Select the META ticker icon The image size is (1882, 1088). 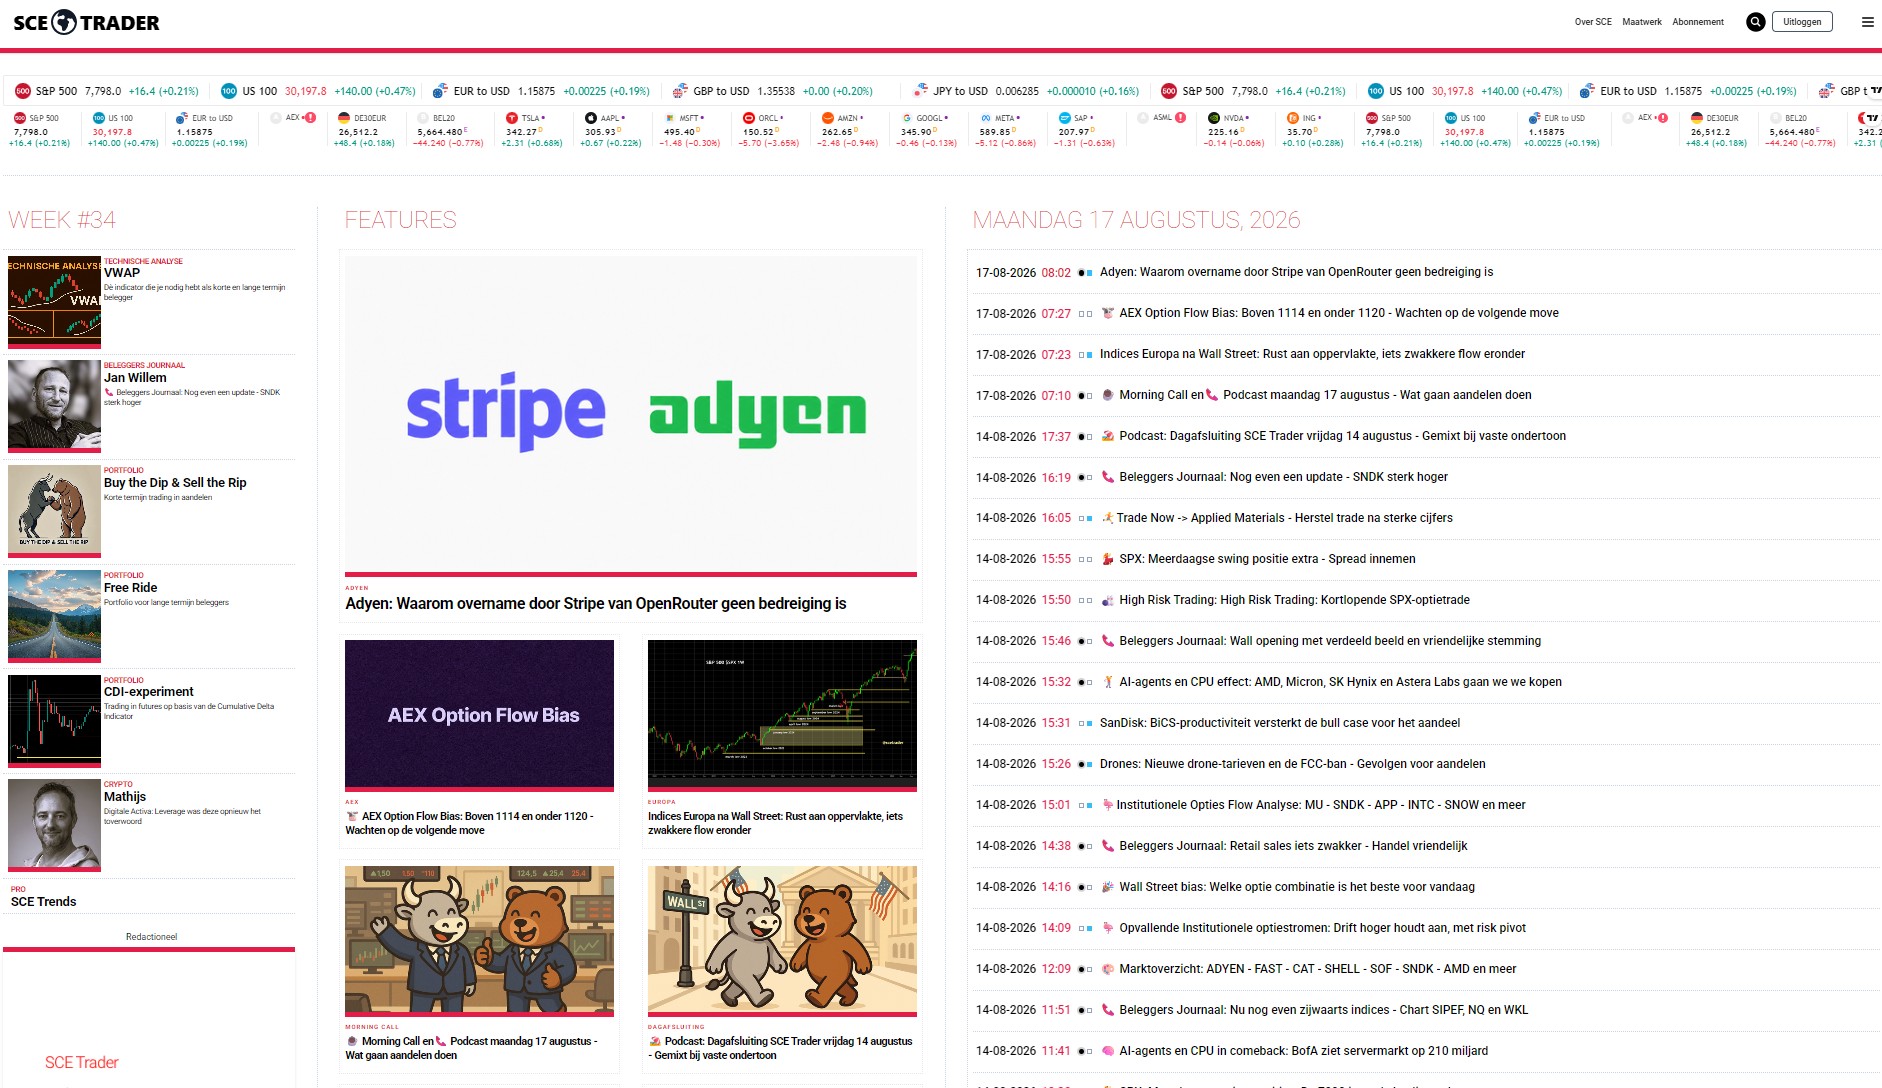(986, 118)
